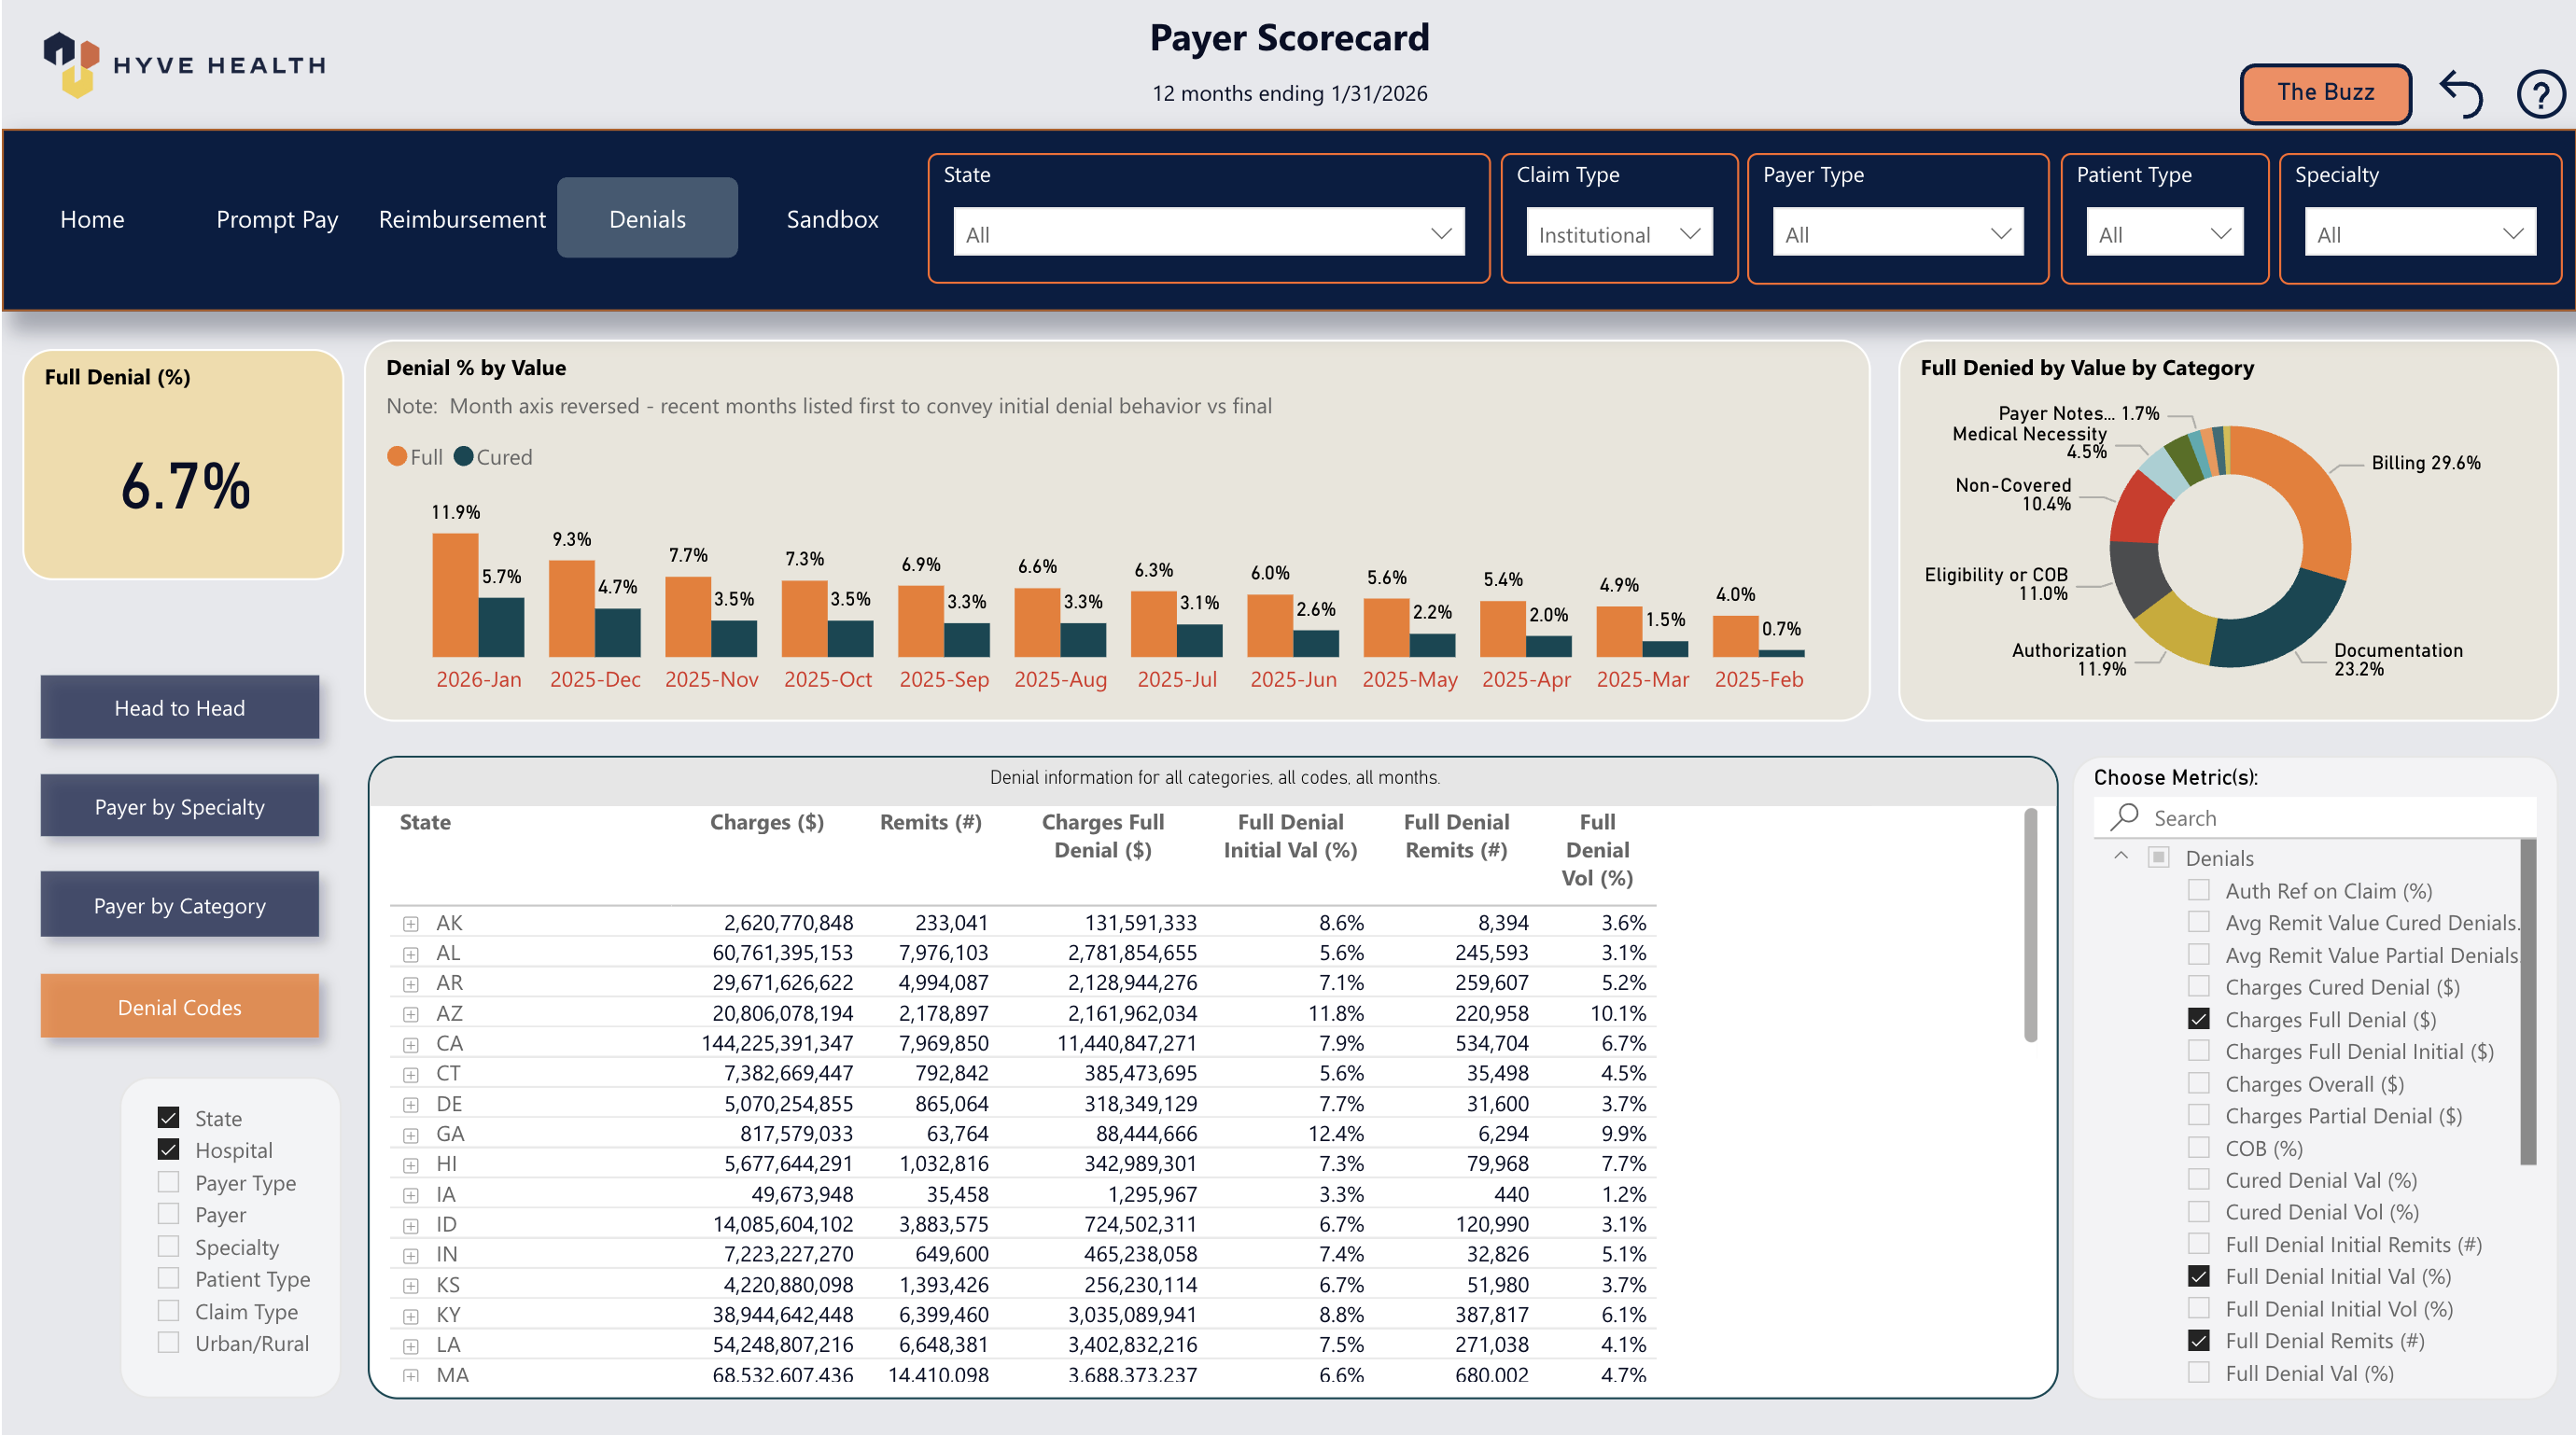Click the search magnifier icon in metrics
The height and width of the screenshot is (1435, 2576).
pos(2124,817)
